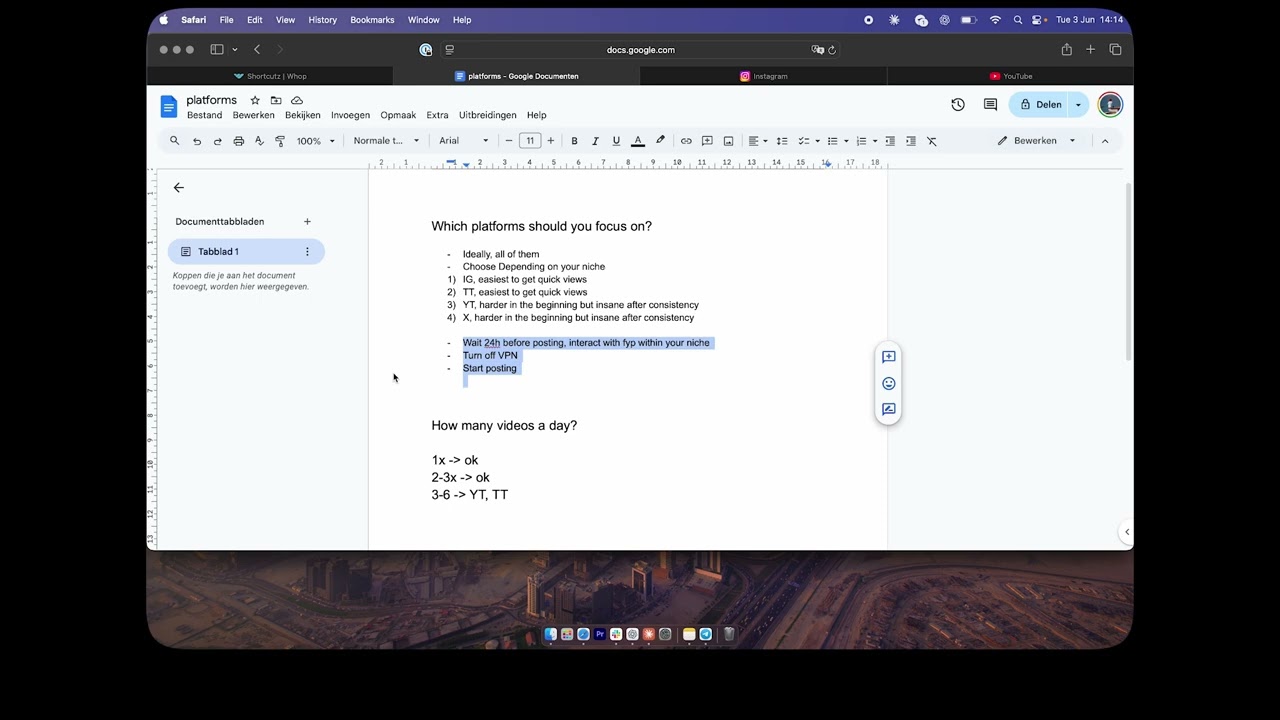Open version history clock icon

click(x=958, y=104)
